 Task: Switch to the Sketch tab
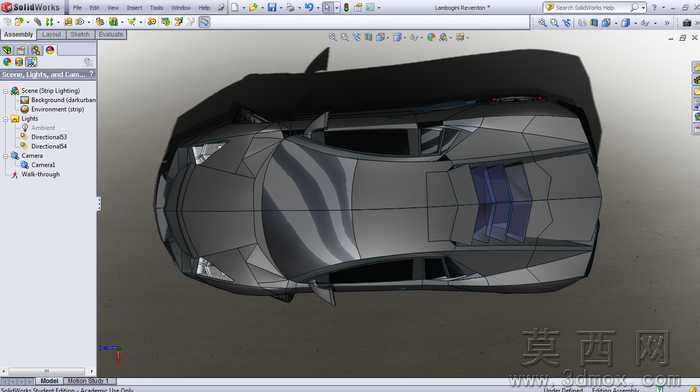80,34
